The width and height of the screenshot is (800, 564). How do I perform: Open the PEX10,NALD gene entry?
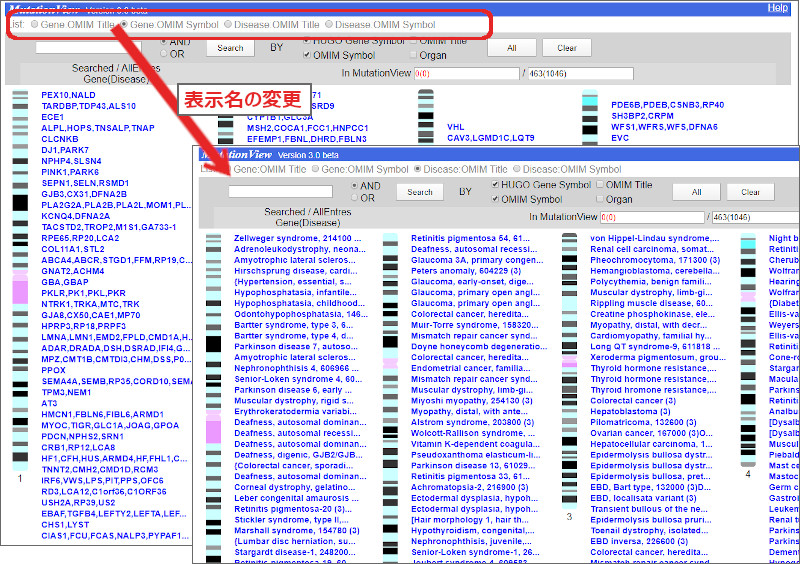(68, 95)
